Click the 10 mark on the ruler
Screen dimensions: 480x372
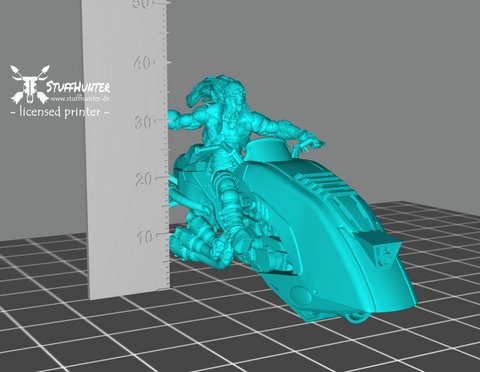coord(145,237)
